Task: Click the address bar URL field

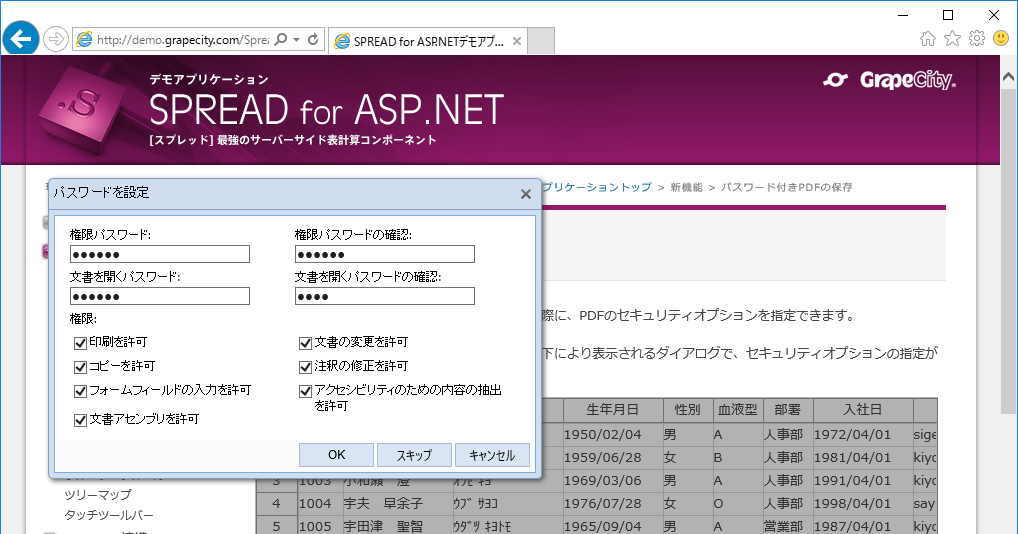Action: [182, 40]
